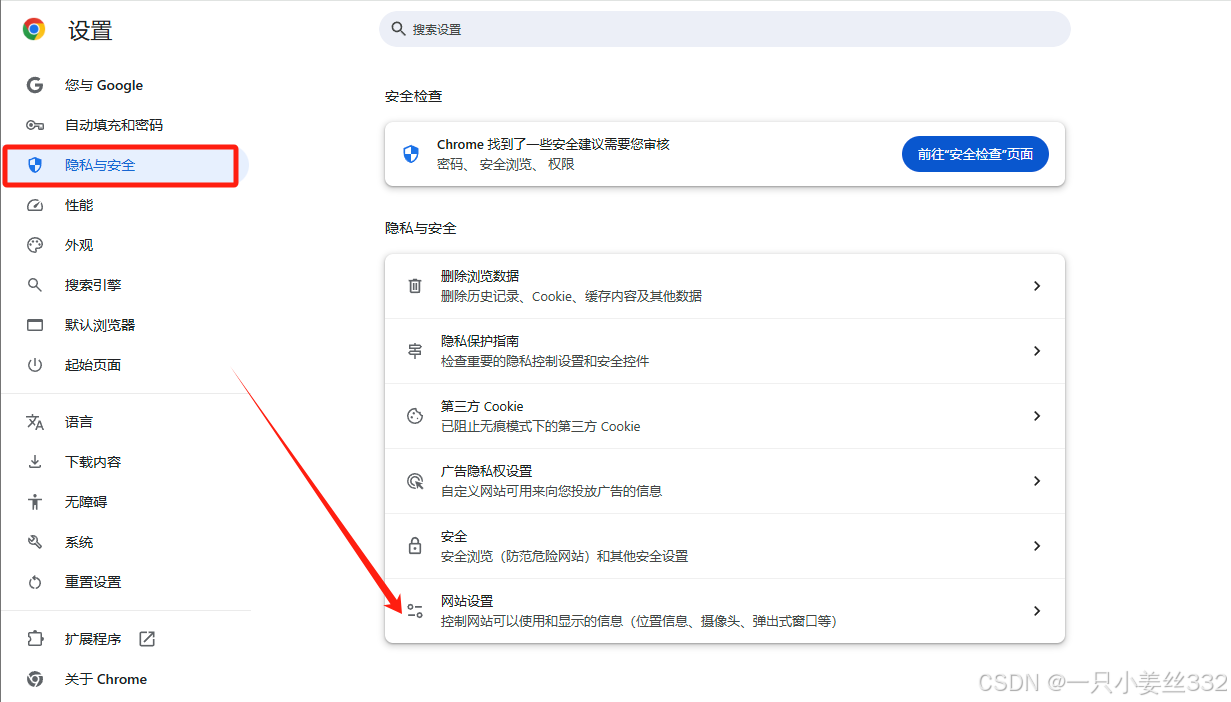Expand the 广告隐私权设置 chevron
Viewport: 1231px width, 702px height.
click(x=1037, y=480)
